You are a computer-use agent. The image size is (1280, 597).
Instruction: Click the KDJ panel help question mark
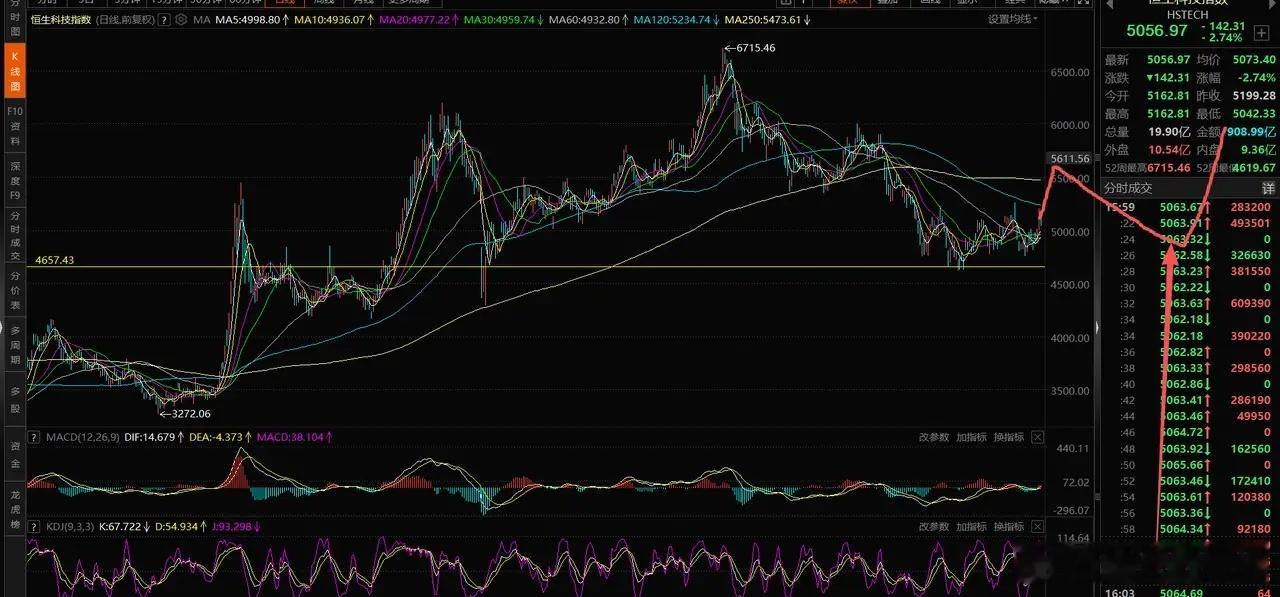coord(35,526)
